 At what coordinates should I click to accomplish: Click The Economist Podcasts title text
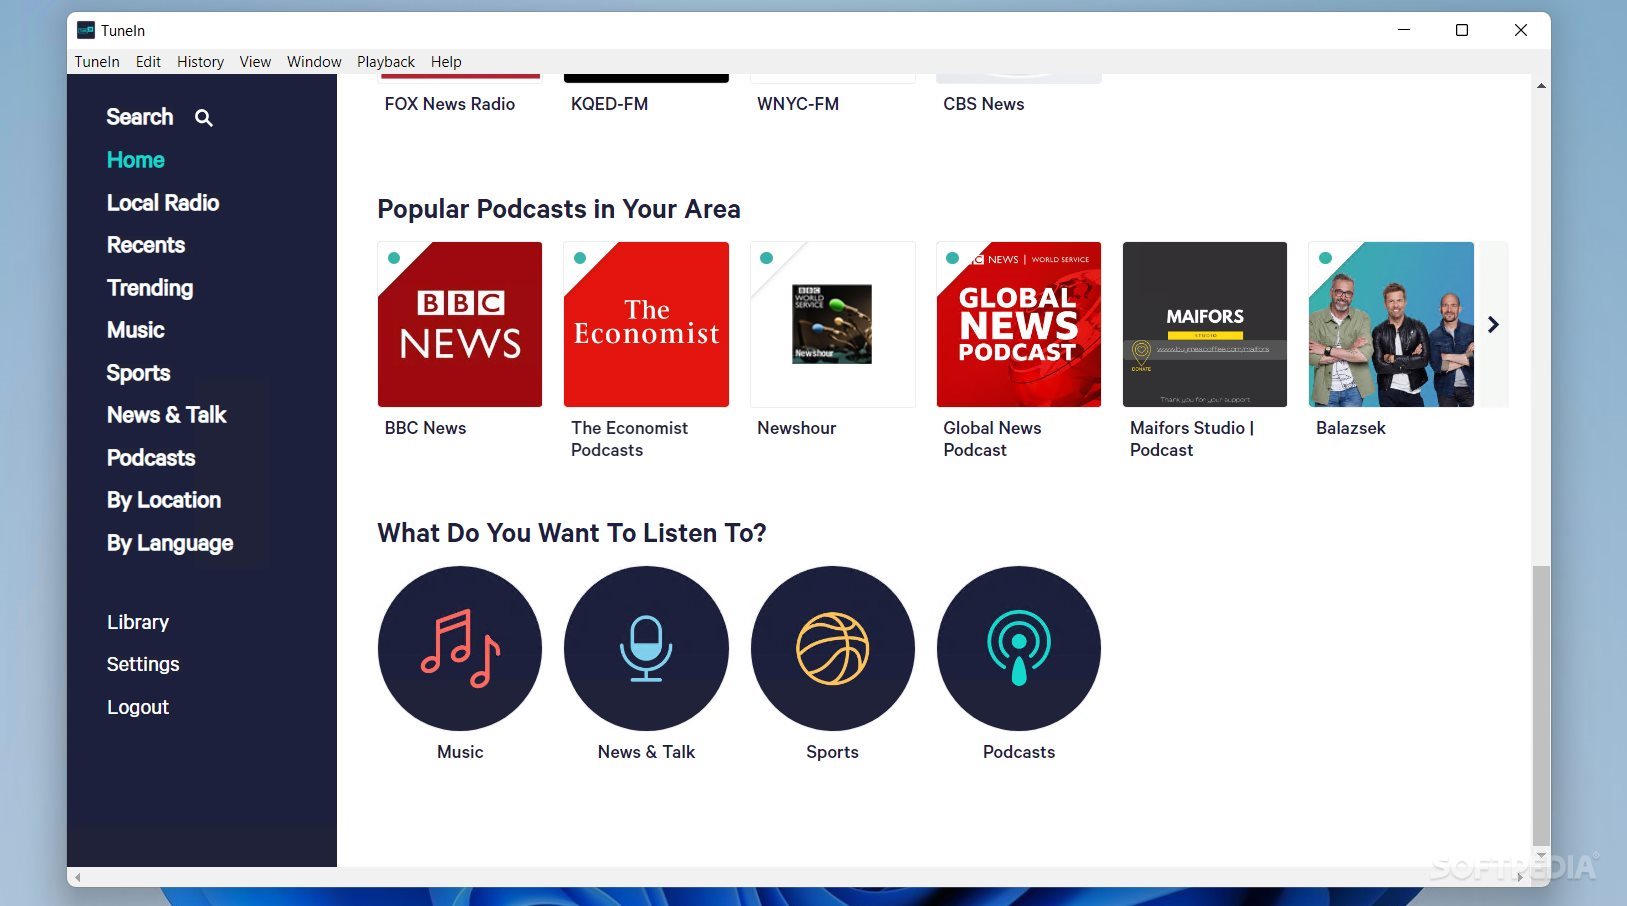point(629,439)
